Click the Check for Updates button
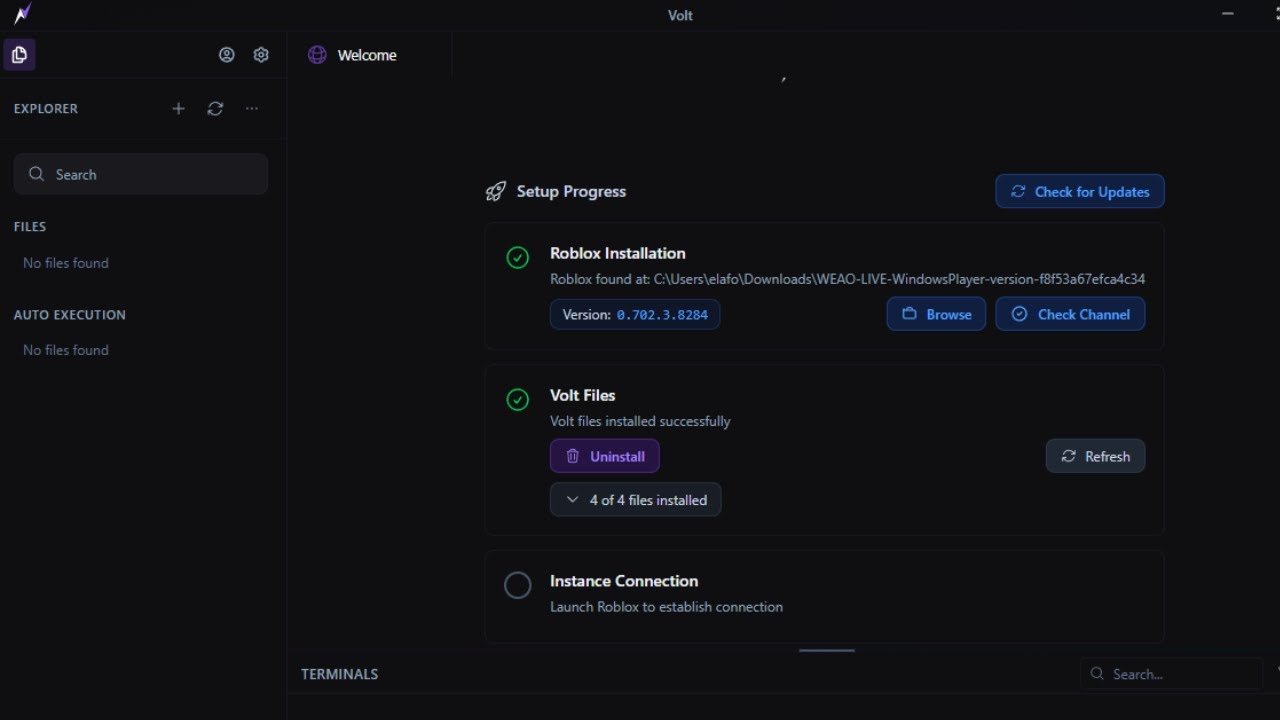The height and width of the screenshot is (720, 1280). pos(1080,192)
